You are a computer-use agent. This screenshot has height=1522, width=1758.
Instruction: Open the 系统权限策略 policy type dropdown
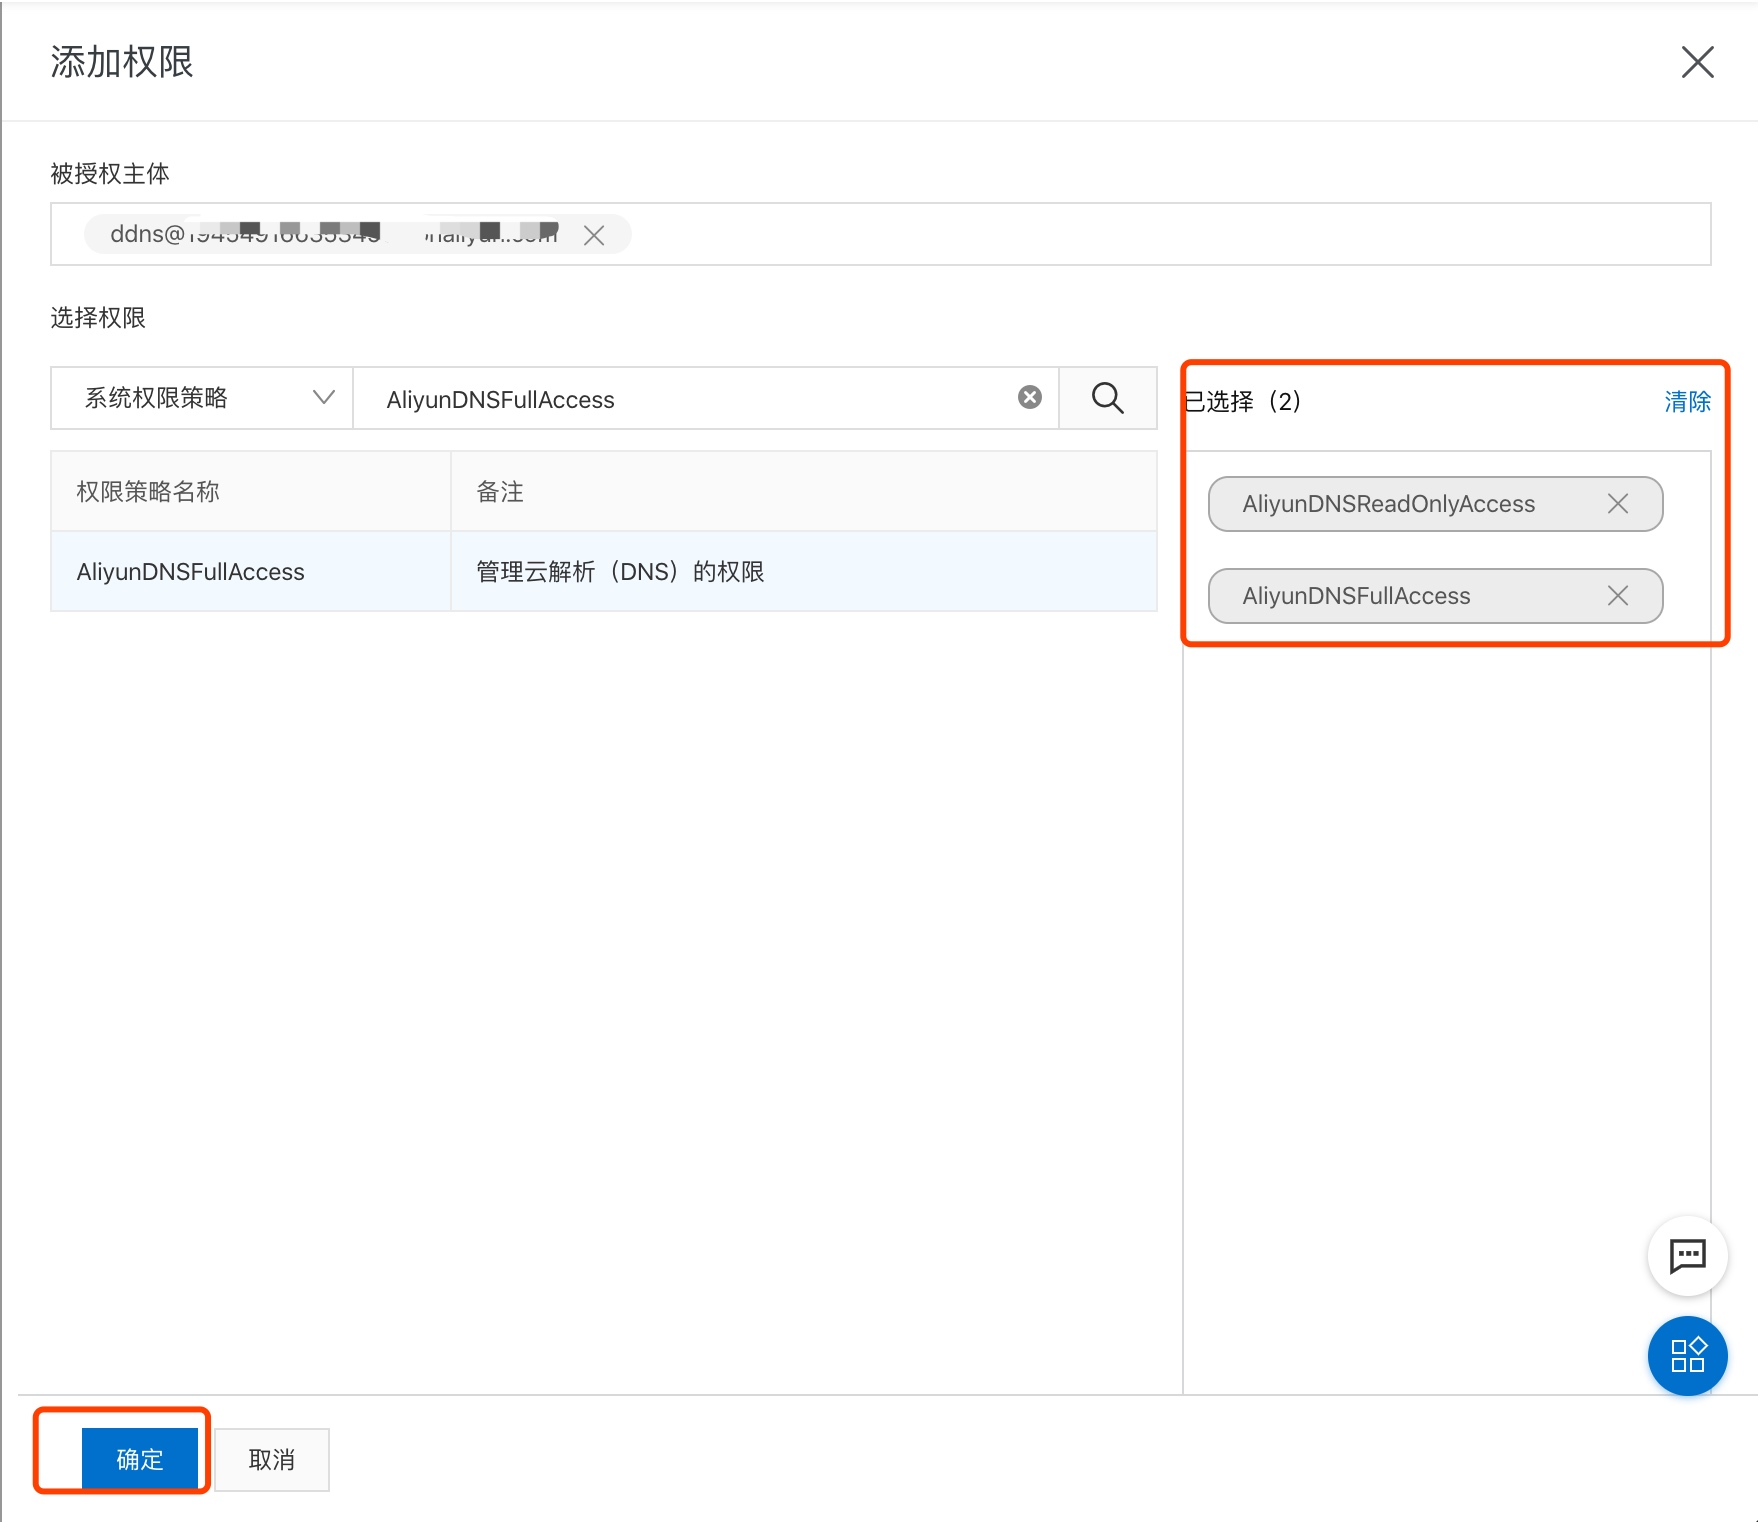pos(202,398)
